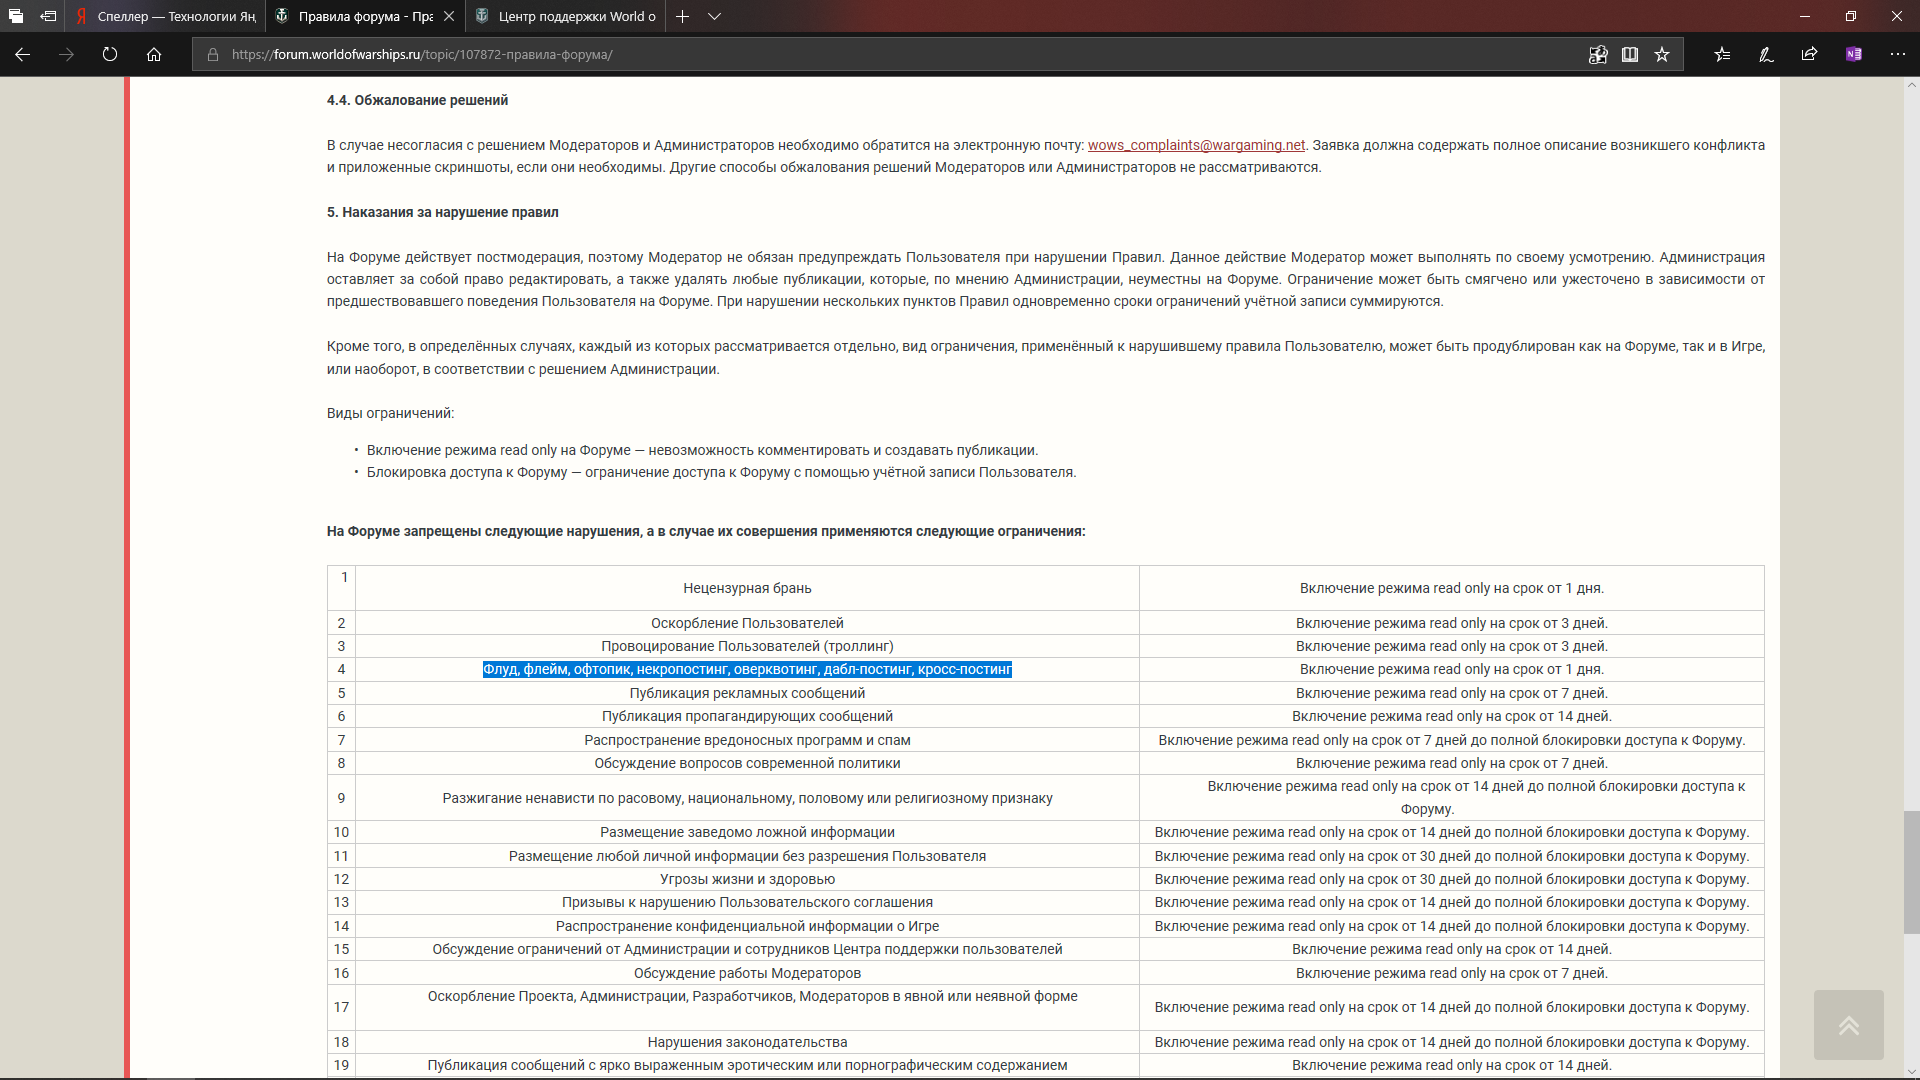
Task: Click the Share page icon
Action: point(1809,54)
